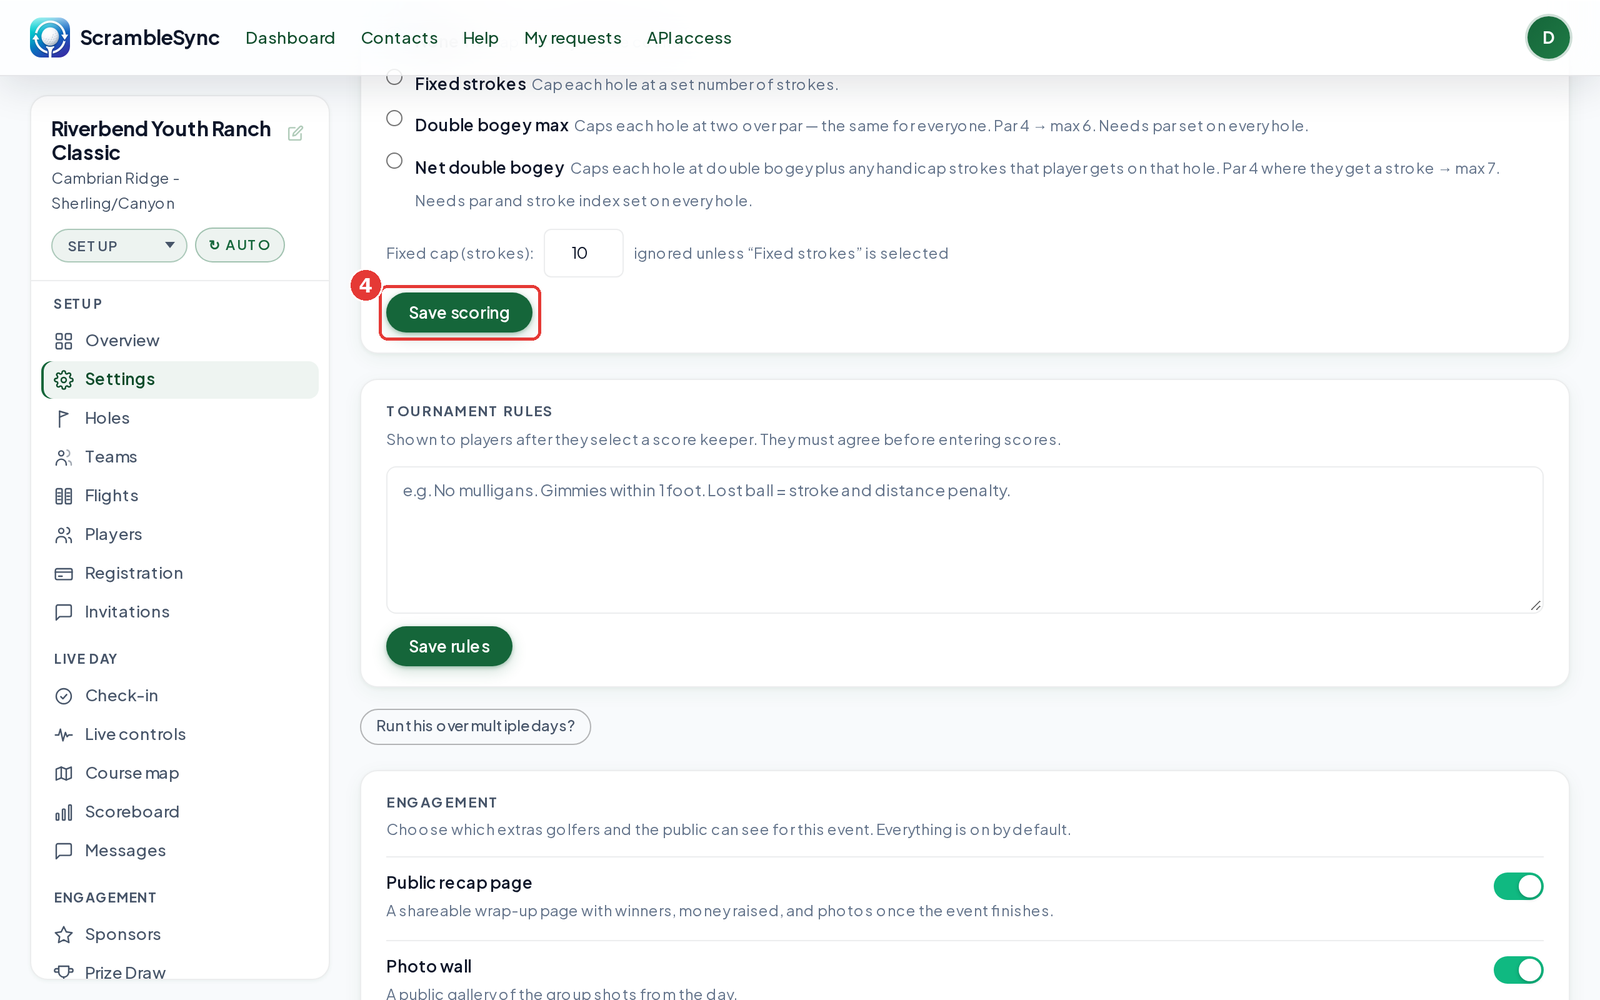1600x1000 pixels.
Task: Click into the Tournament rules text area
Action: (x=964, y=540)
